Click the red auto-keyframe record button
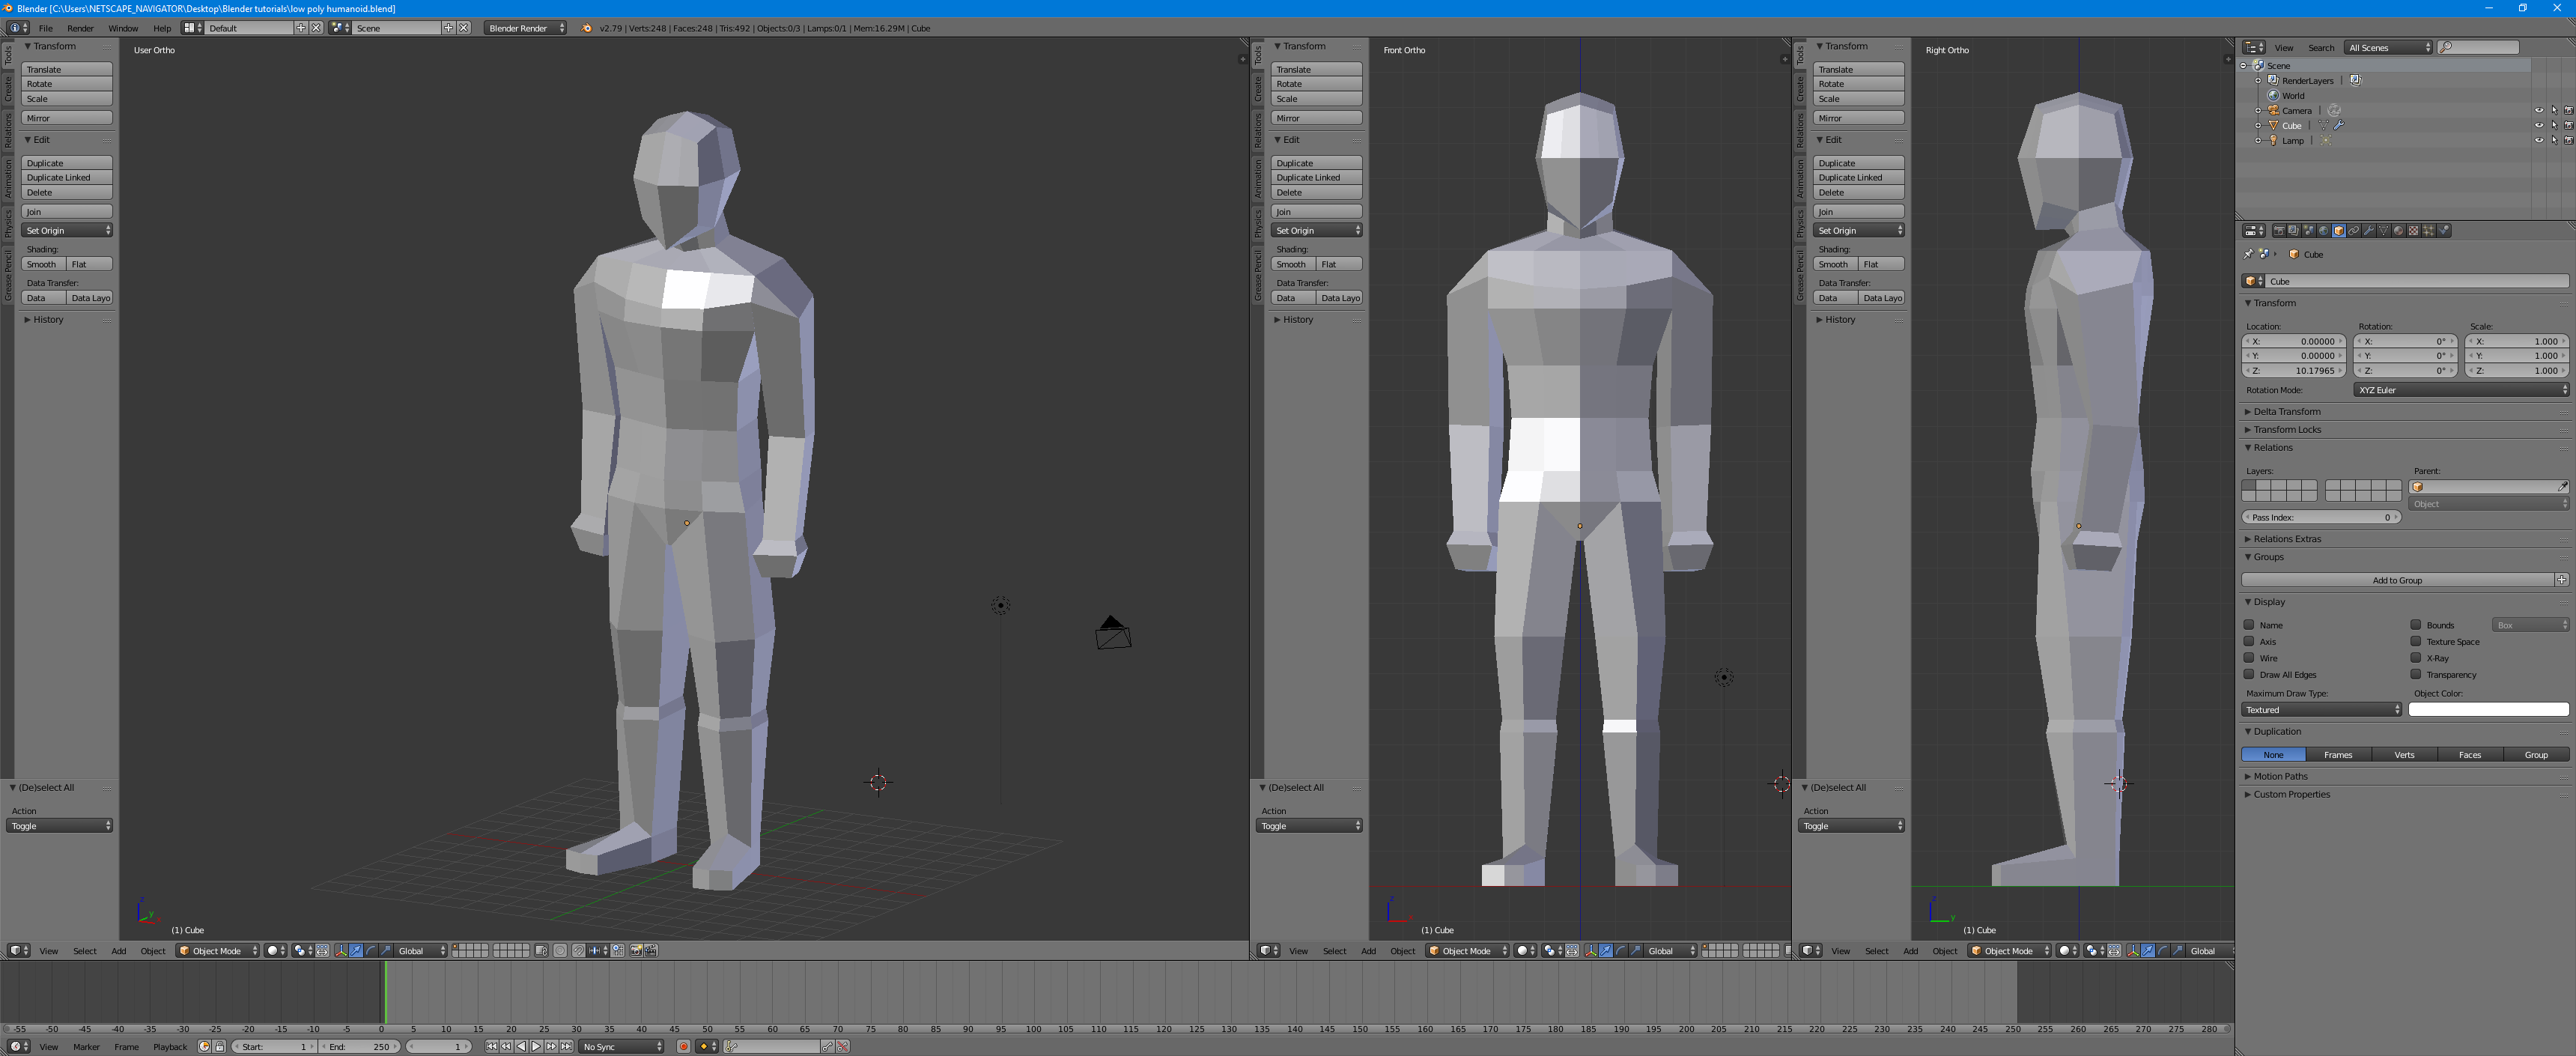The height and width of the screenshot is (1056, 2576). pos(683,1046)
